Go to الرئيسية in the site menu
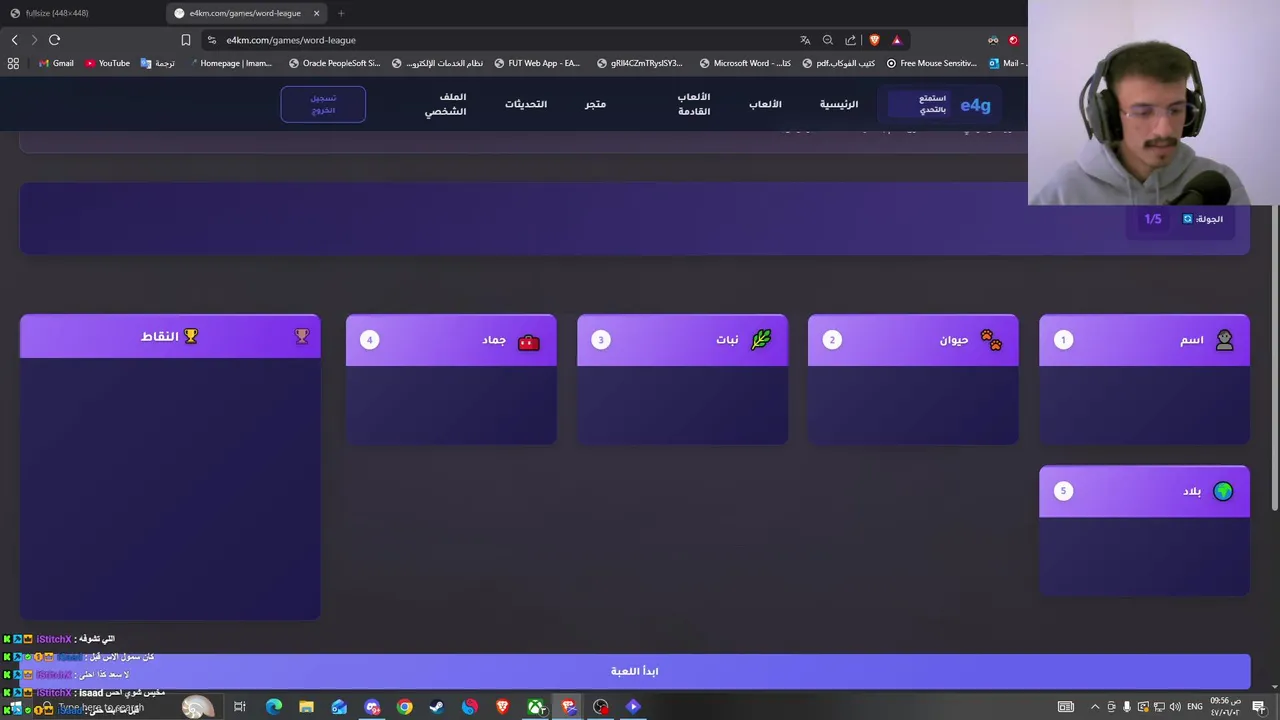Viewport: 1280px width, 720px height. [x=839, y=104]
